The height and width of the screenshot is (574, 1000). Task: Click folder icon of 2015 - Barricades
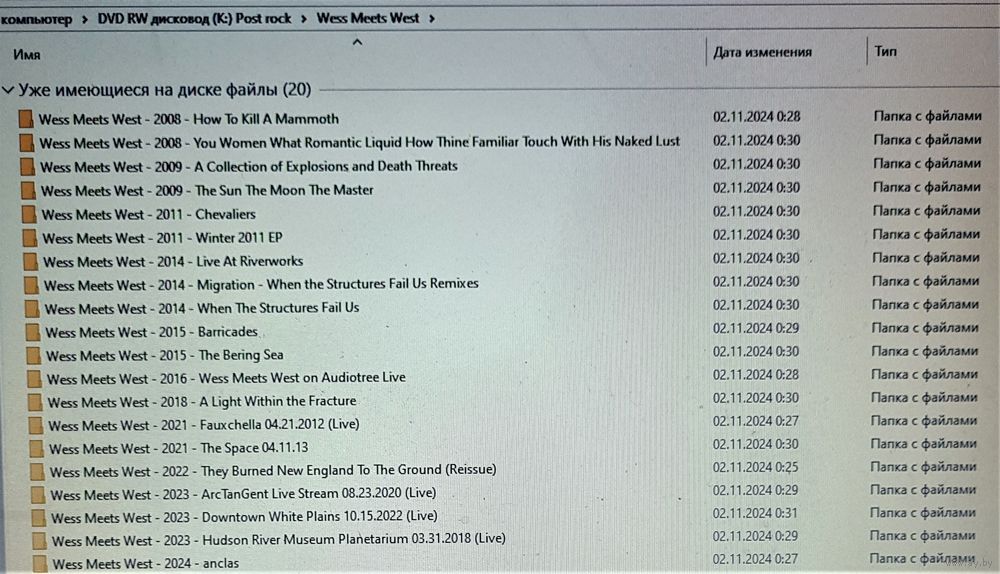[x=33, y=332]
